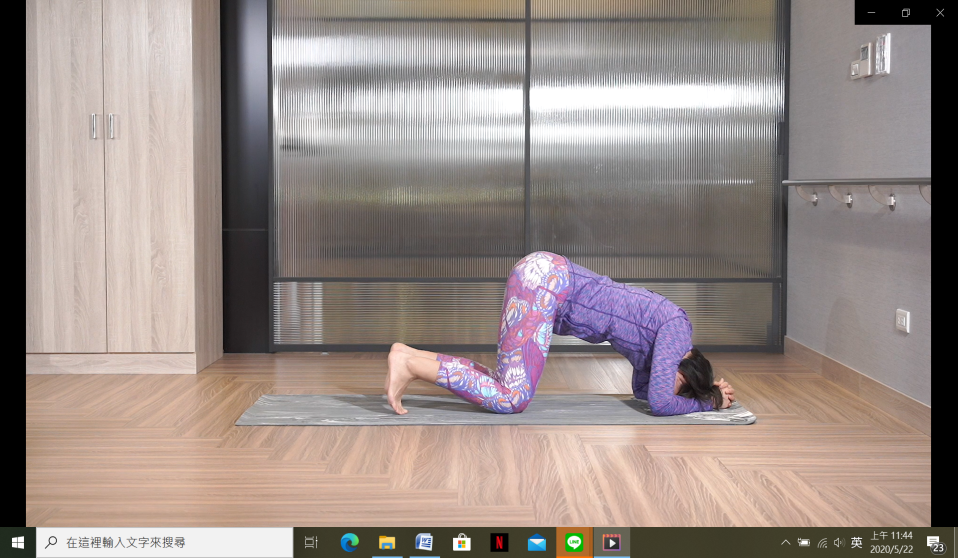
Task: Close the video player window
Action: tap(940, 12)
